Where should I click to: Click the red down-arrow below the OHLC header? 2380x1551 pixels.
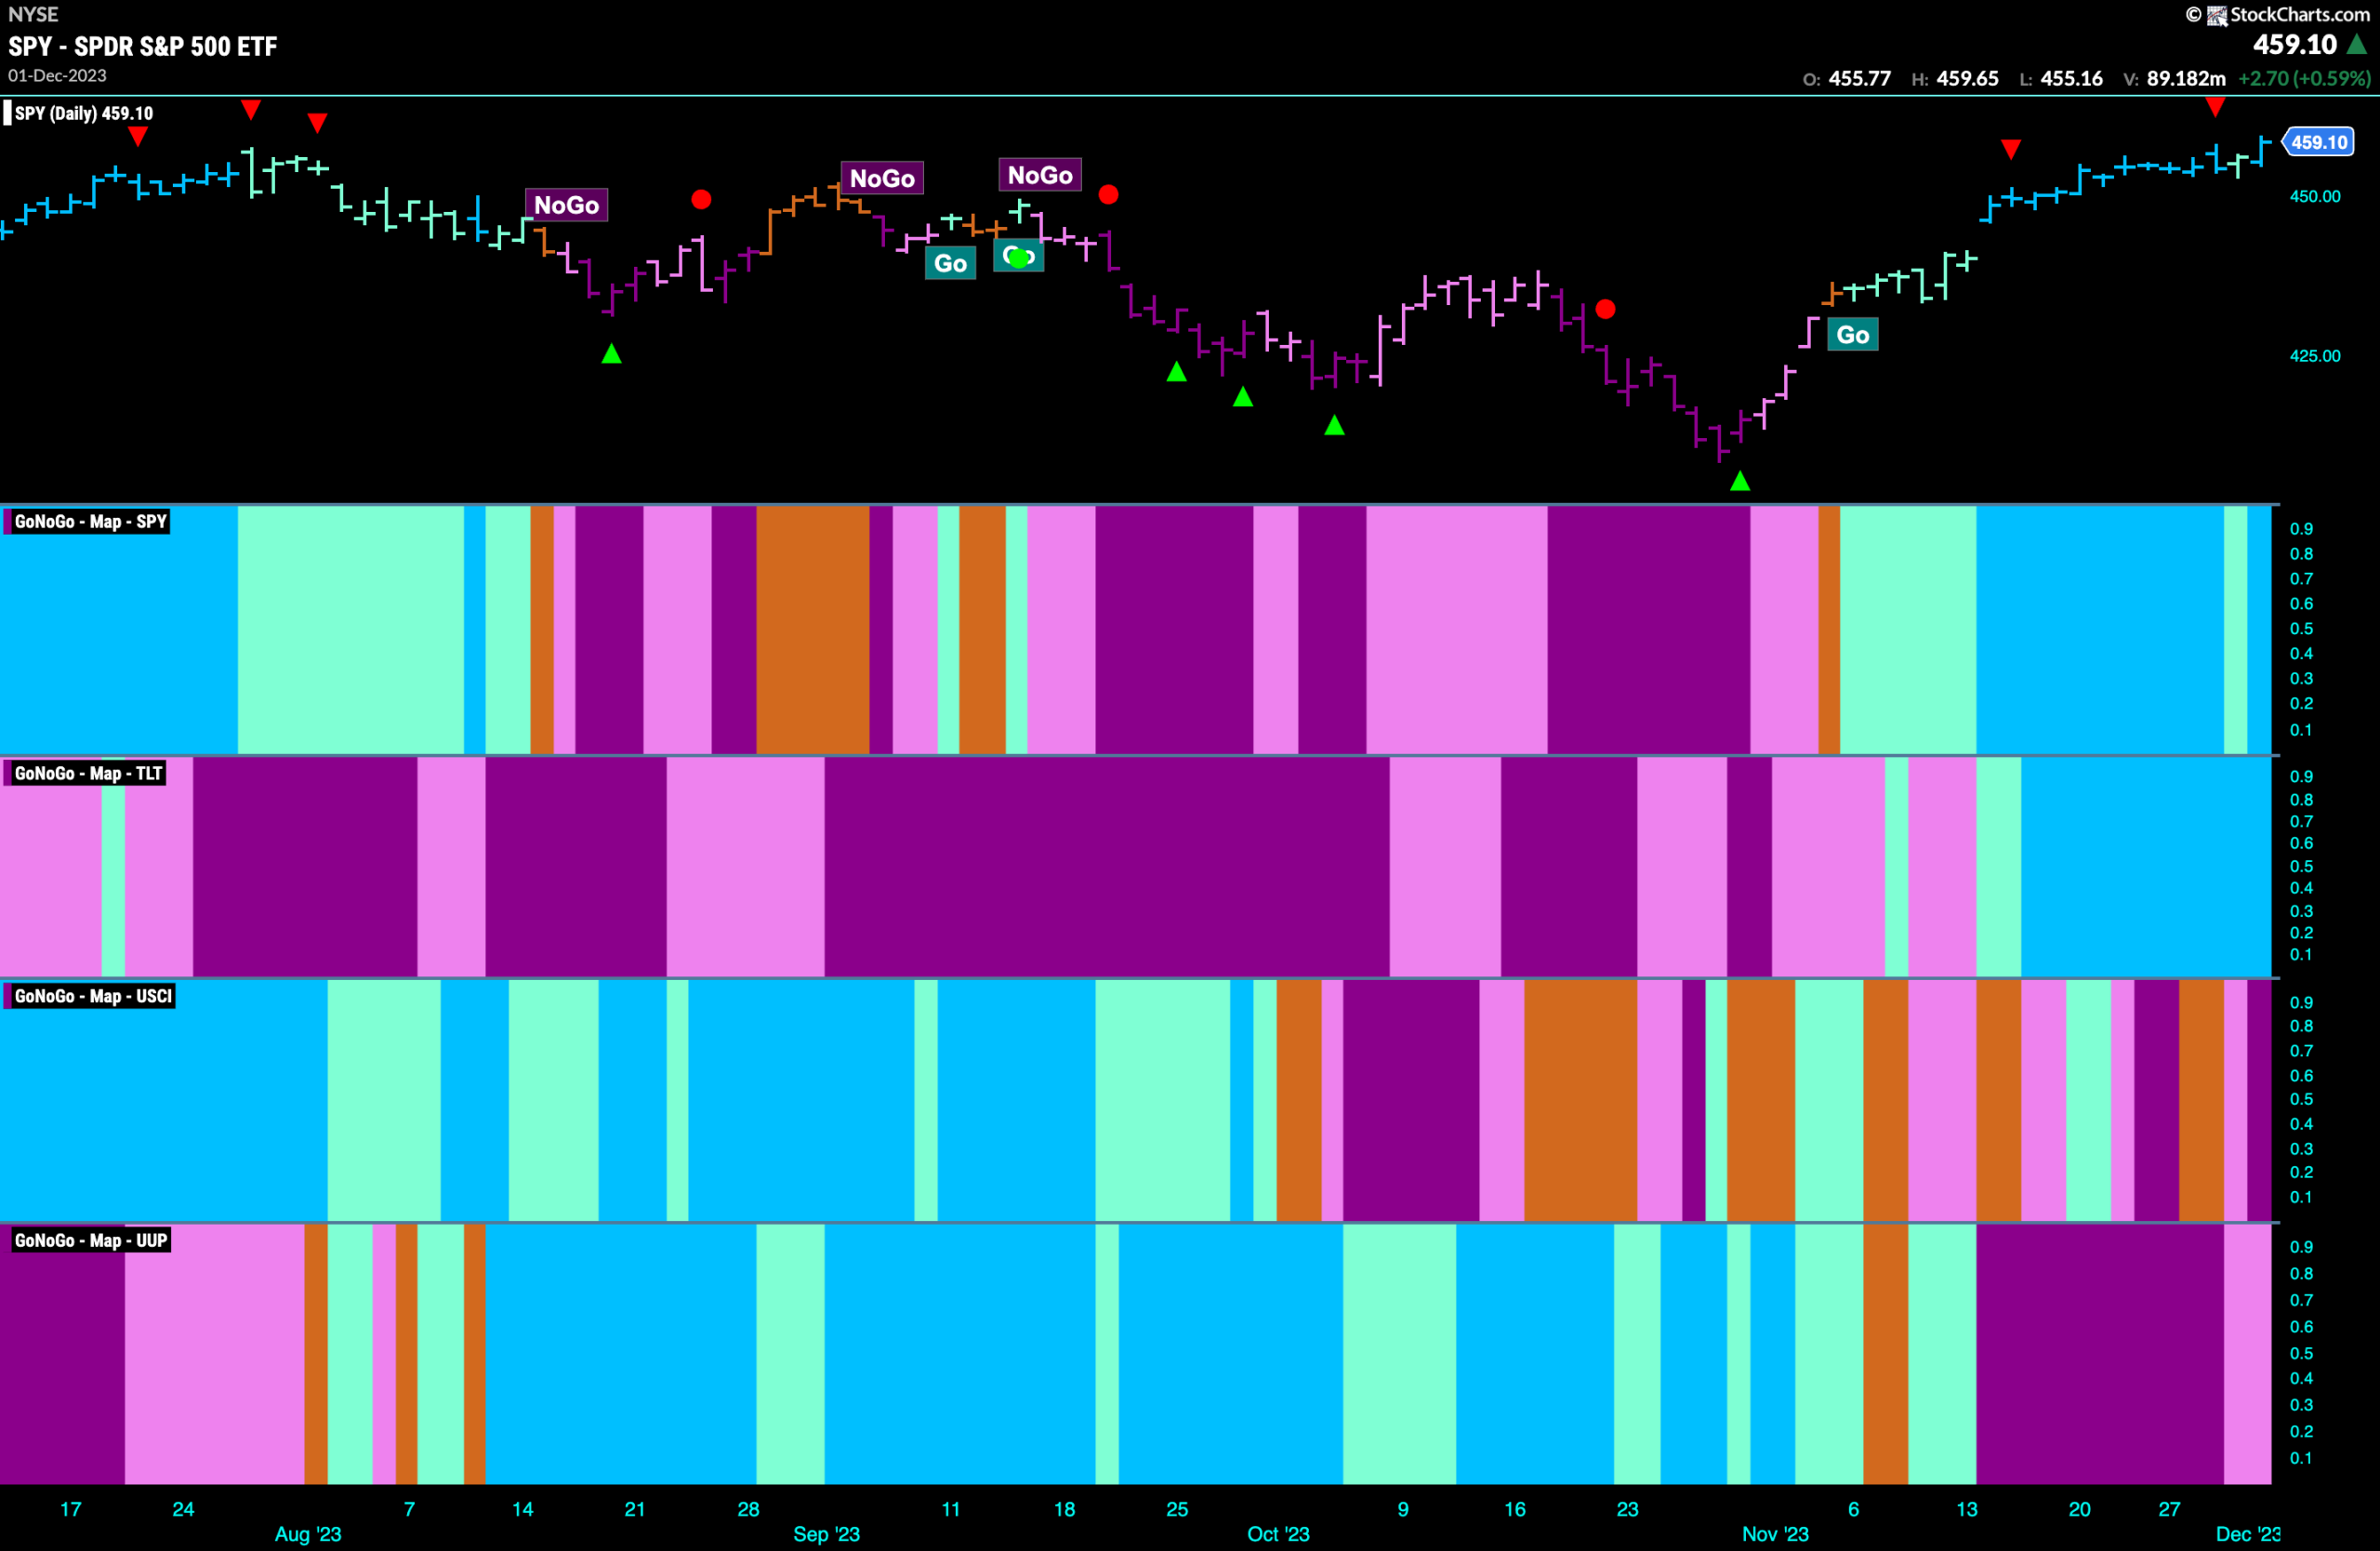[2215, 108]
